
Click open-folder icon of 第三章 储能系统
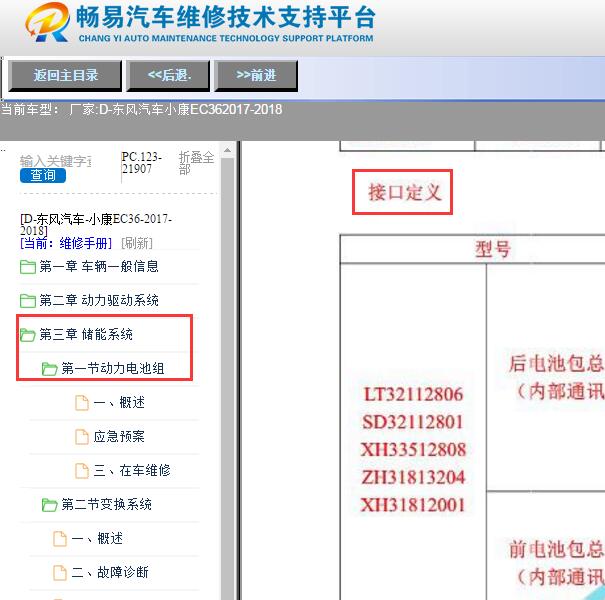28,335
